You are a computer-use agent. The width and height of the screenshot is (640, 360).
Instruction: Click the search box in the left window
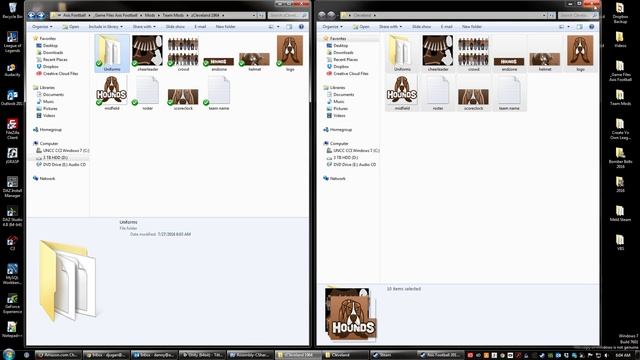(288, 15)
